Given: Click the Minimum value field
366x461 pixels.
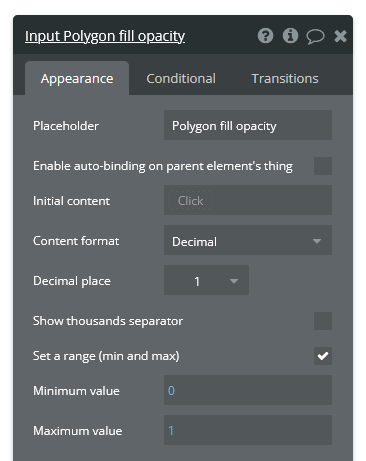Looking at the screenshot, I should (x=248, y=390).
